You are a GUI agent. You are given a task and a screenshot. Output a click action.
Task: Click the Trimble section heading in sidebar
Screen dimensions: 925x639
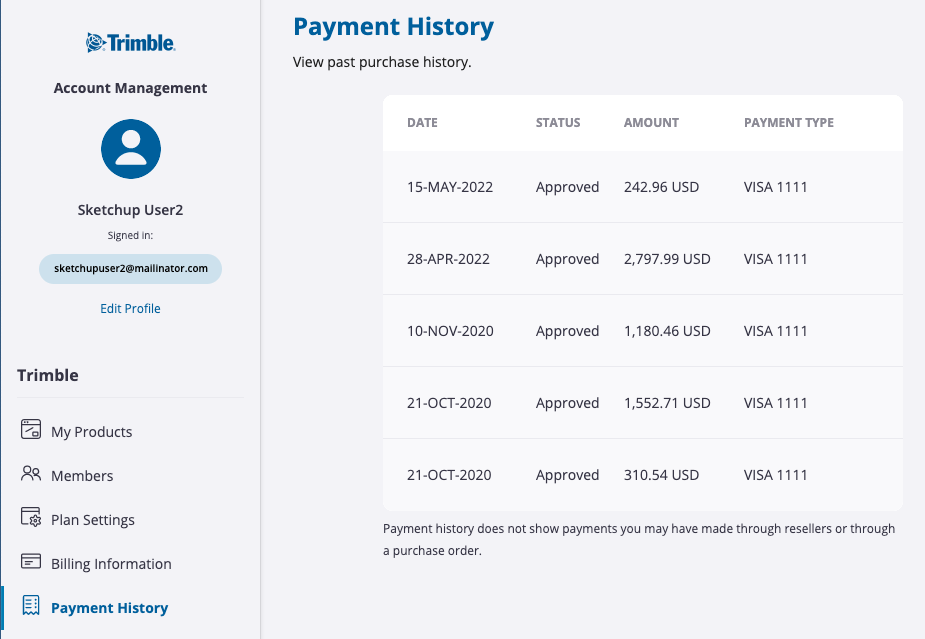[48, 375]
